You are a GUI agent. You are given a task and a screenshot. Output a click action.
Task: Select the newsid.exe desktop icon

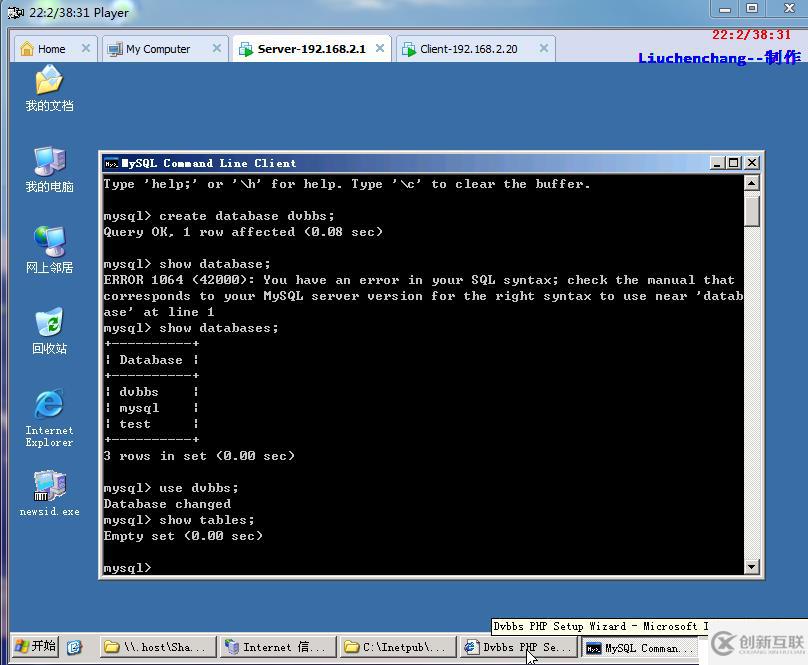click(49, 493)
